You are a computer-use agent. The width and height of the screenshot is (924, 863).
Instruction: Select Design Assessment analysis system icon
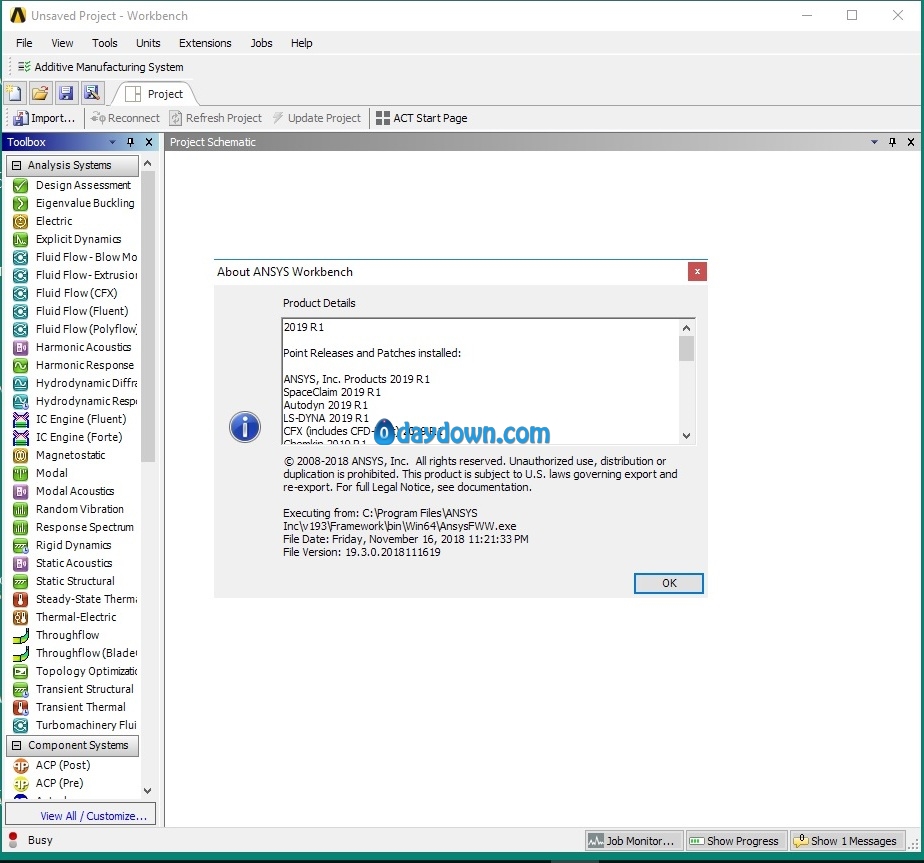[x=21, y=186]
